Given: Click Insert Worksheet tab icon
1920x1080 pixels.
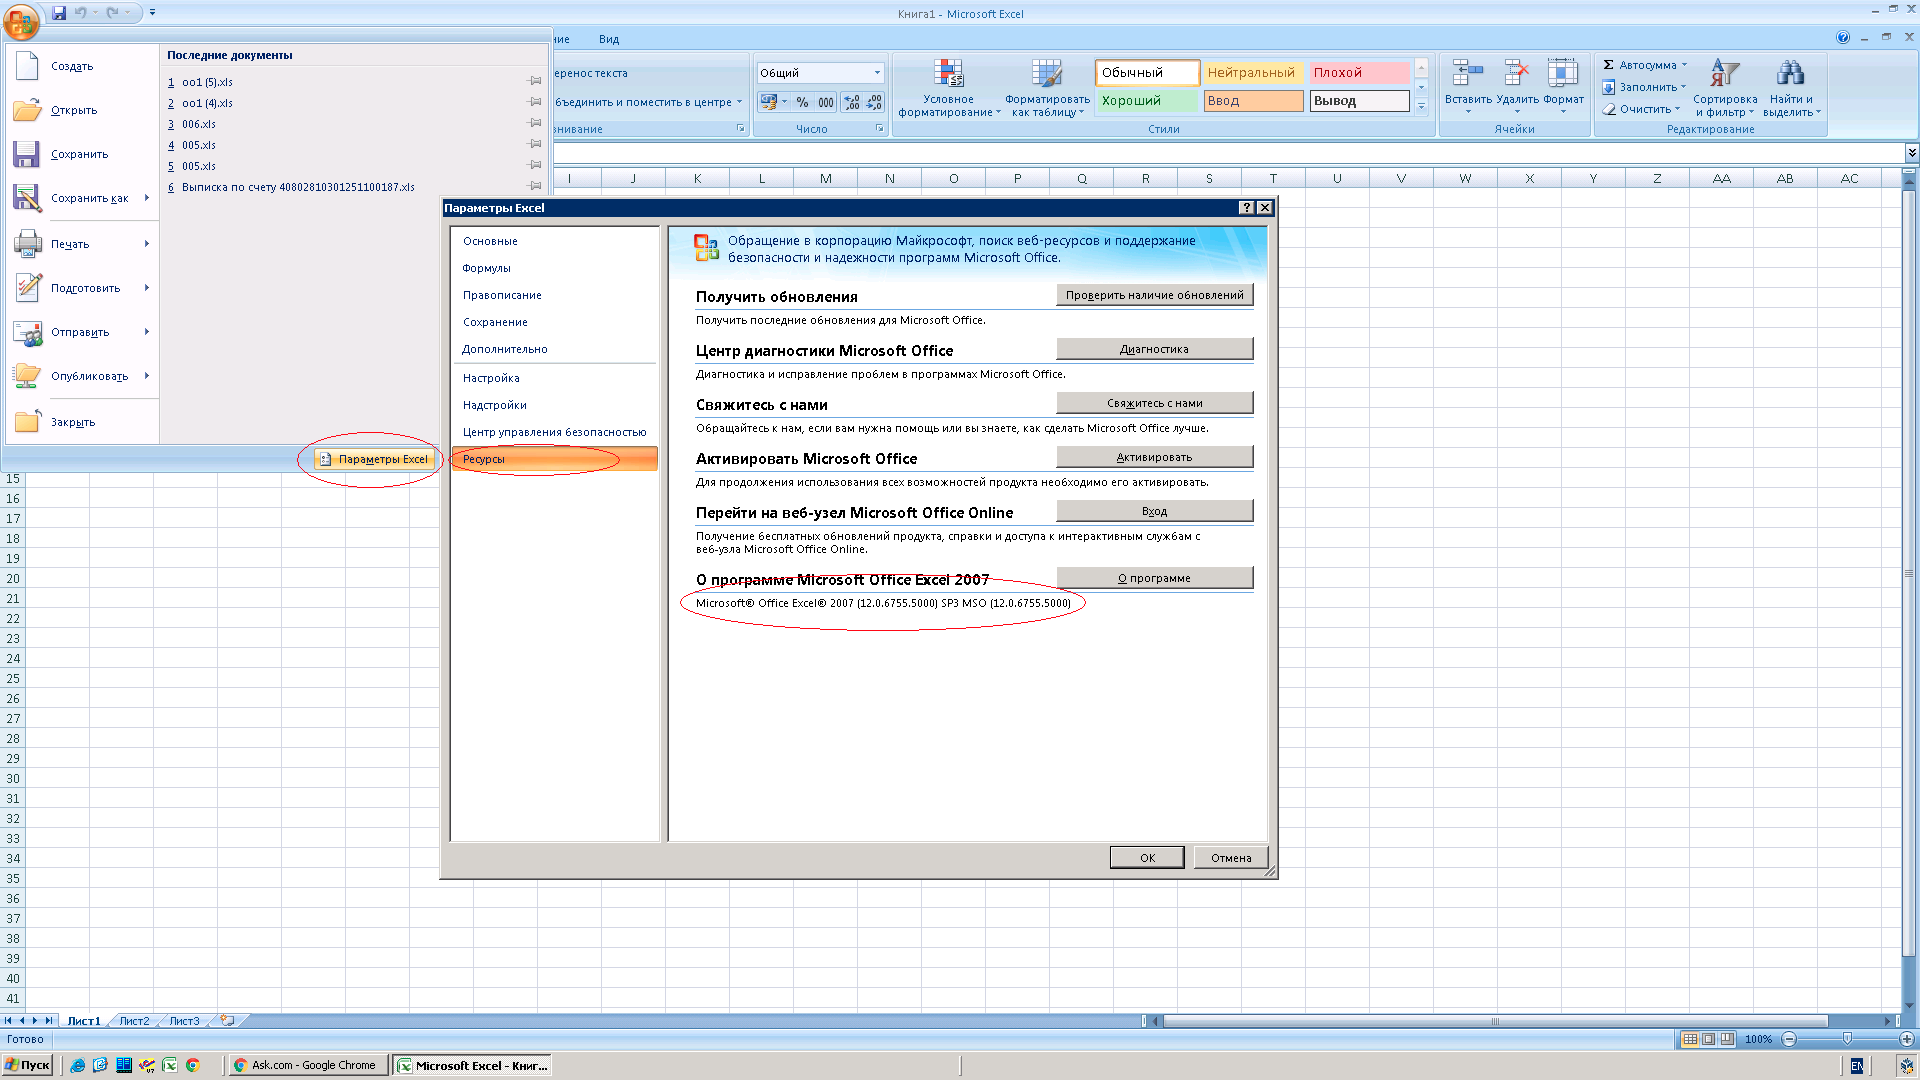Looking at the screenshot, I should tap(228, 1021).
